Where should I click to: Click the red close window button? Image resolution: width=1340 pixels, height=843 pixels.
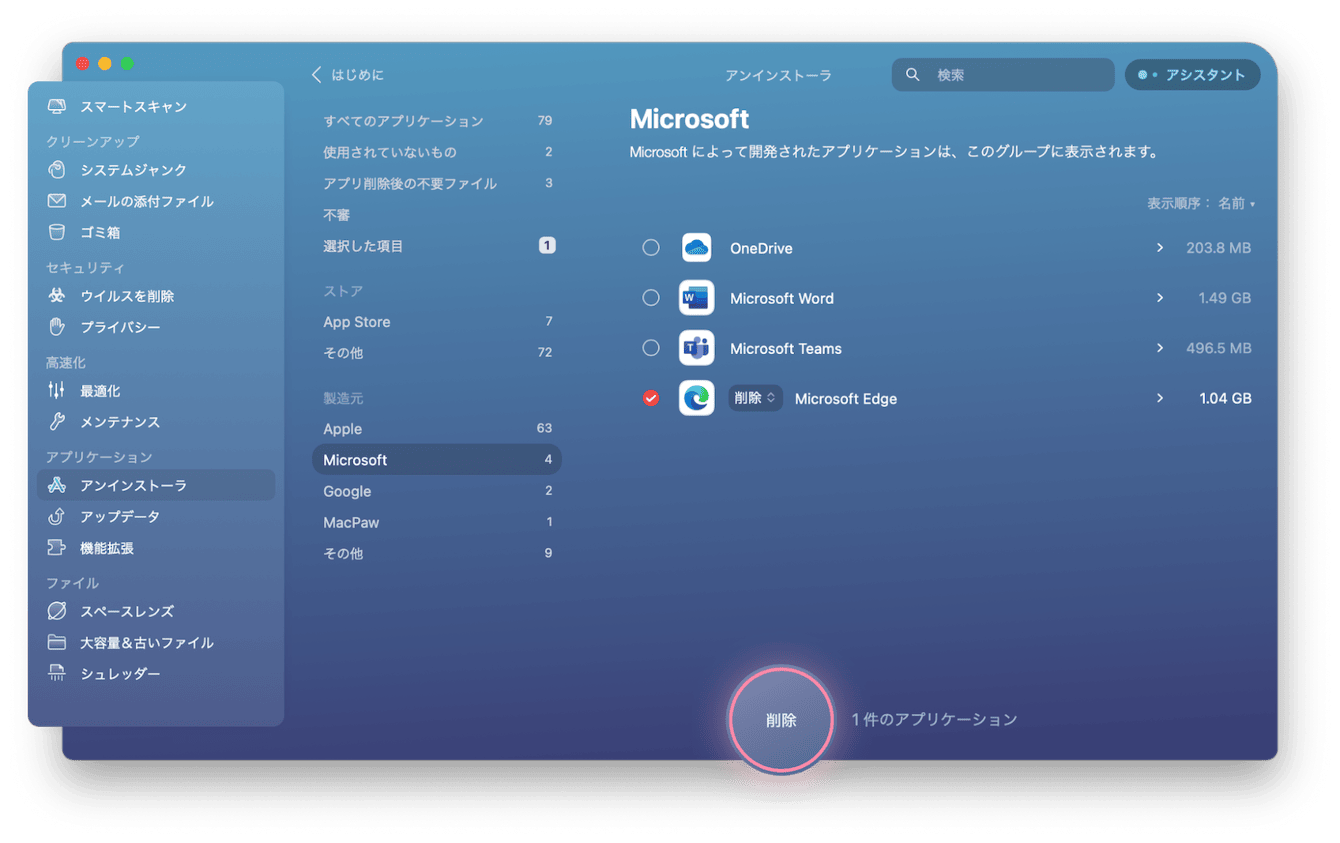(82, 63)
